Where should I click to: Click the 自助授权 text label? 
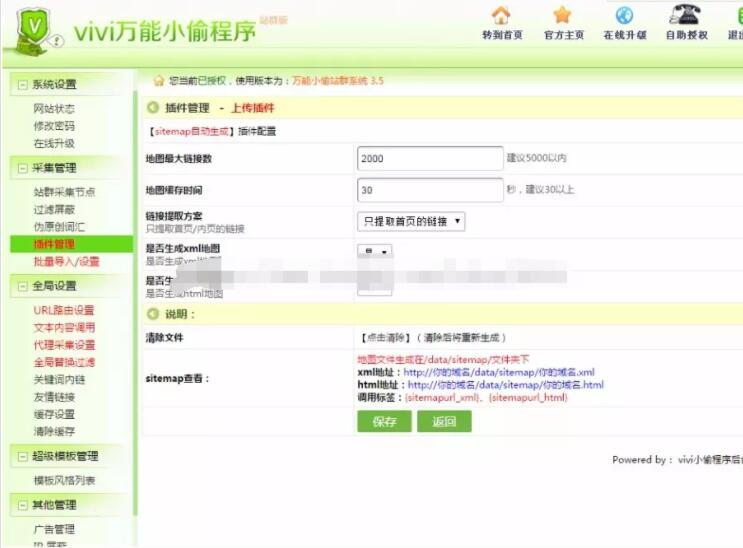[x=687, y=35]
